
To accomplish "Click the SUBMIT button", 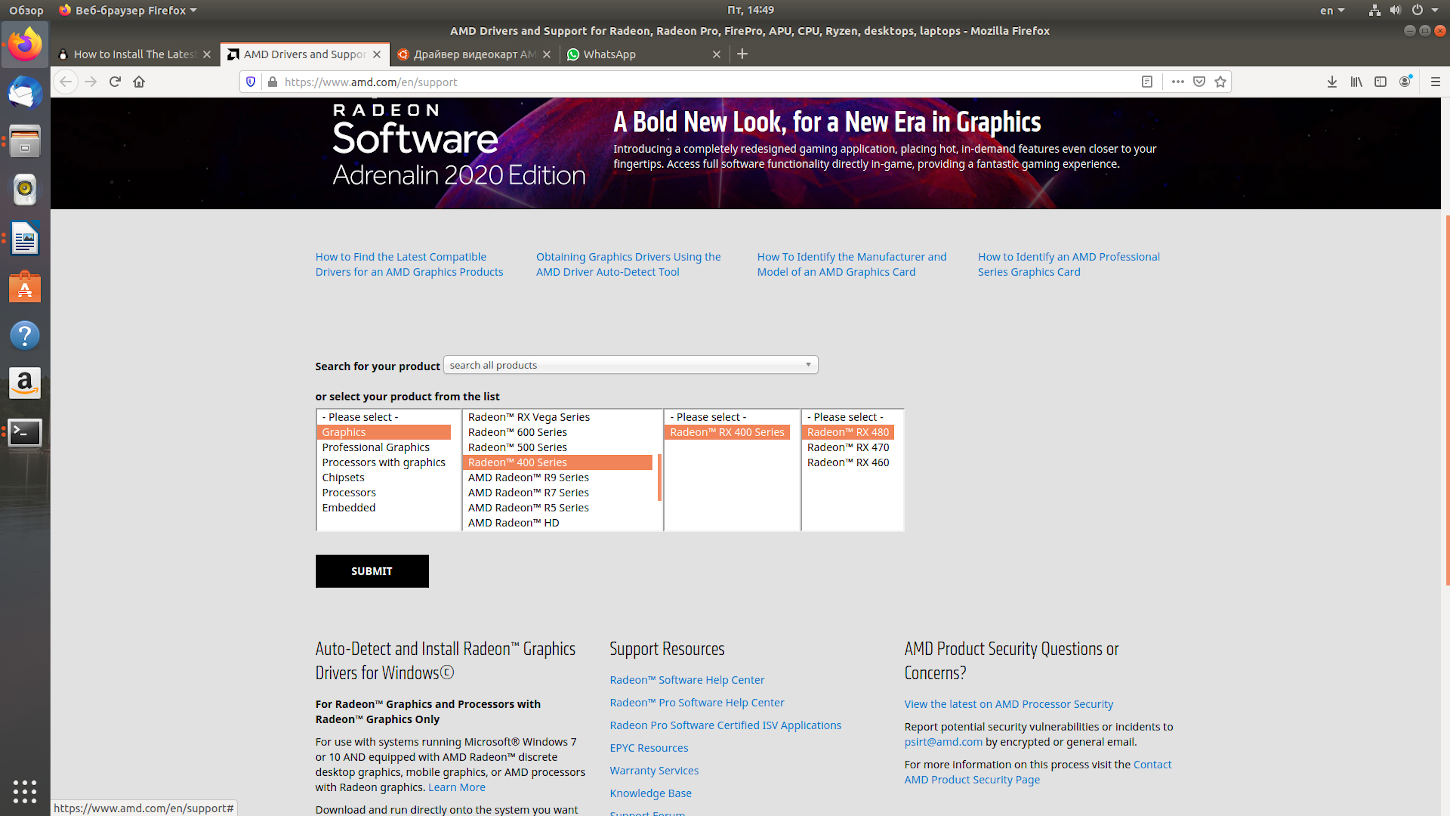I will [x=372, y=571].
